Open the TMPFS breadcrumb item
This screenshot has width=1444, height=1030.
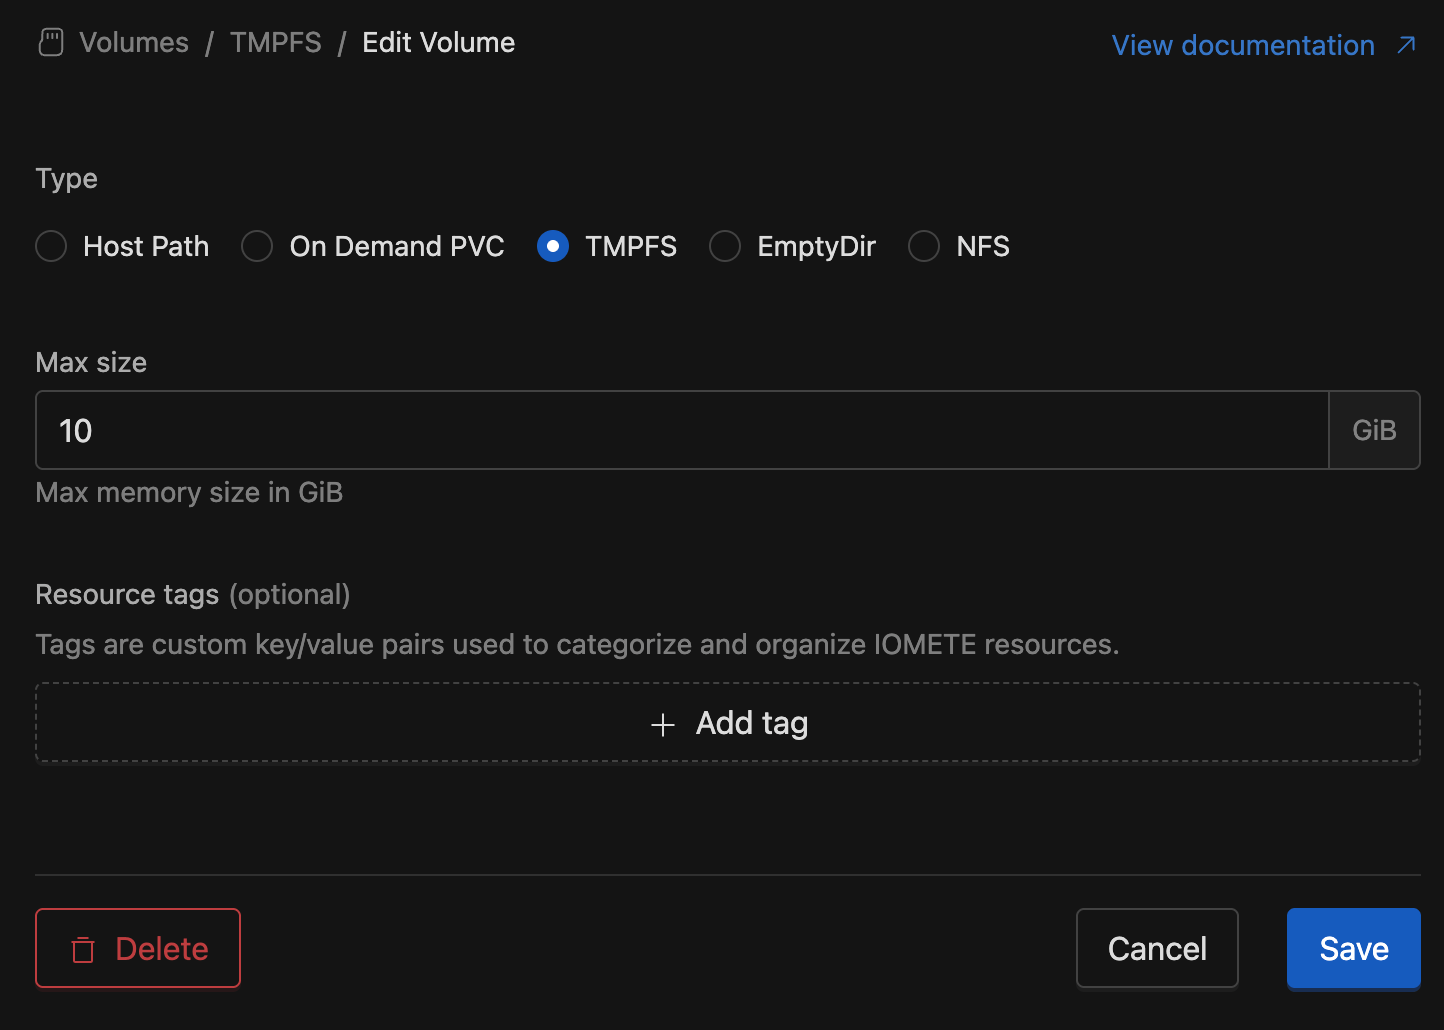(275, 43)
